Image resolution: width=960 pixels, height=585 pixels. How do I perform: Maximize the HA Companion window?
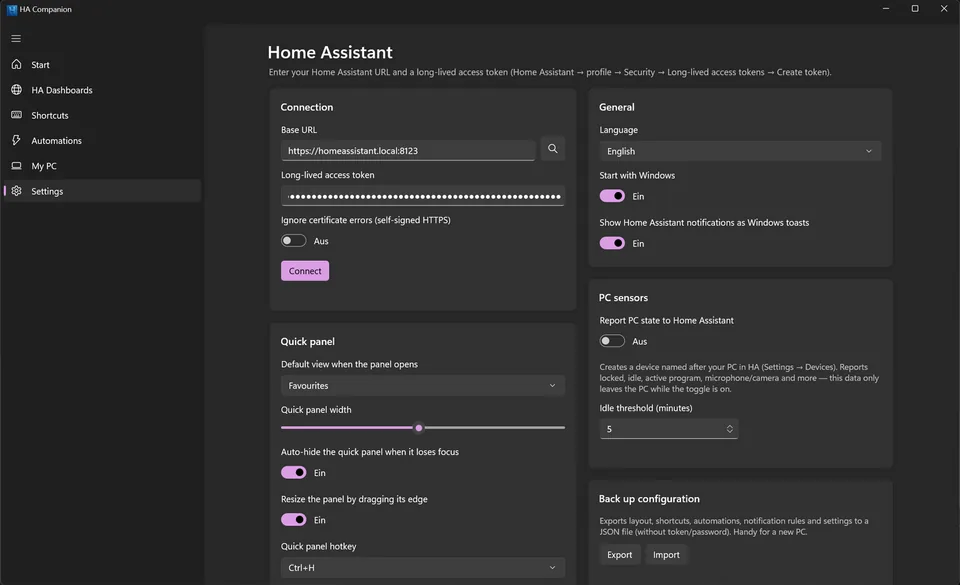(915, 9)
